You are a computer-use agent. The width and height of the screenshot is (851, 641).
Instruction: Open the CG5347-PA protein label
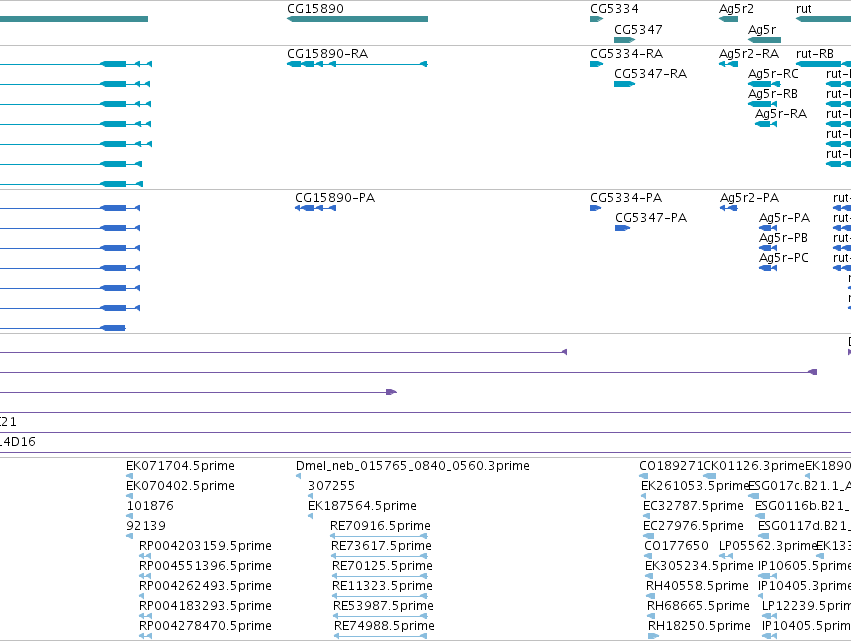pos(651,218)
